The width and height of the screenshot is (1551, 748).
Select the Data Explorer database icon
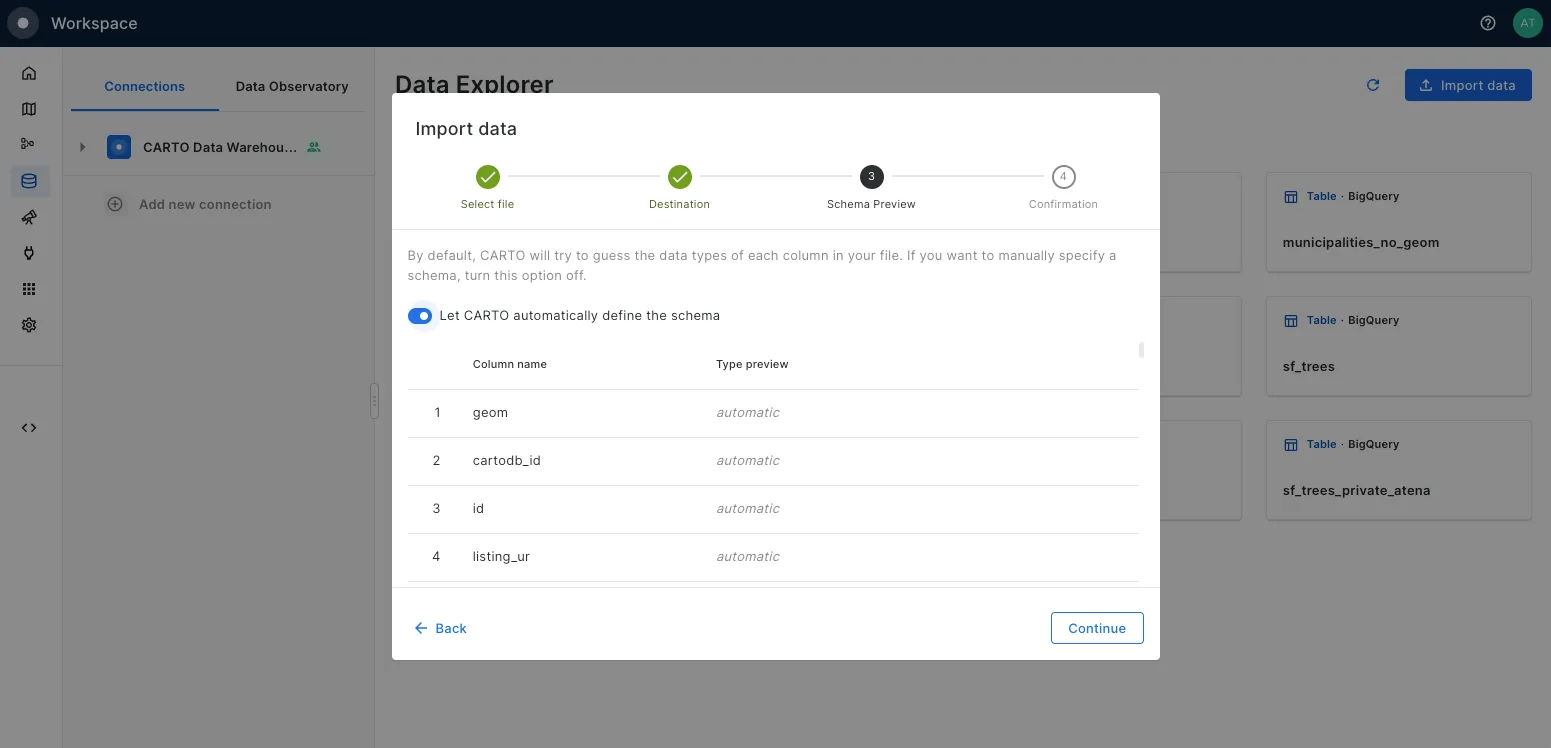click(x=29, y=181)
